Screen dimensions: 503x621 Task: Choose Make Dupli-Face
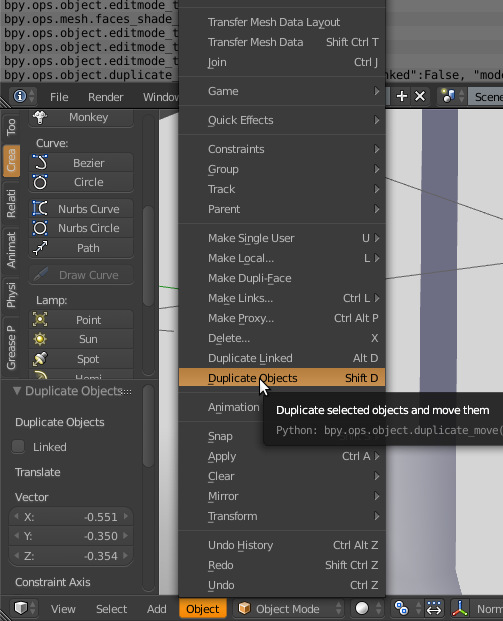click(282, 278)
